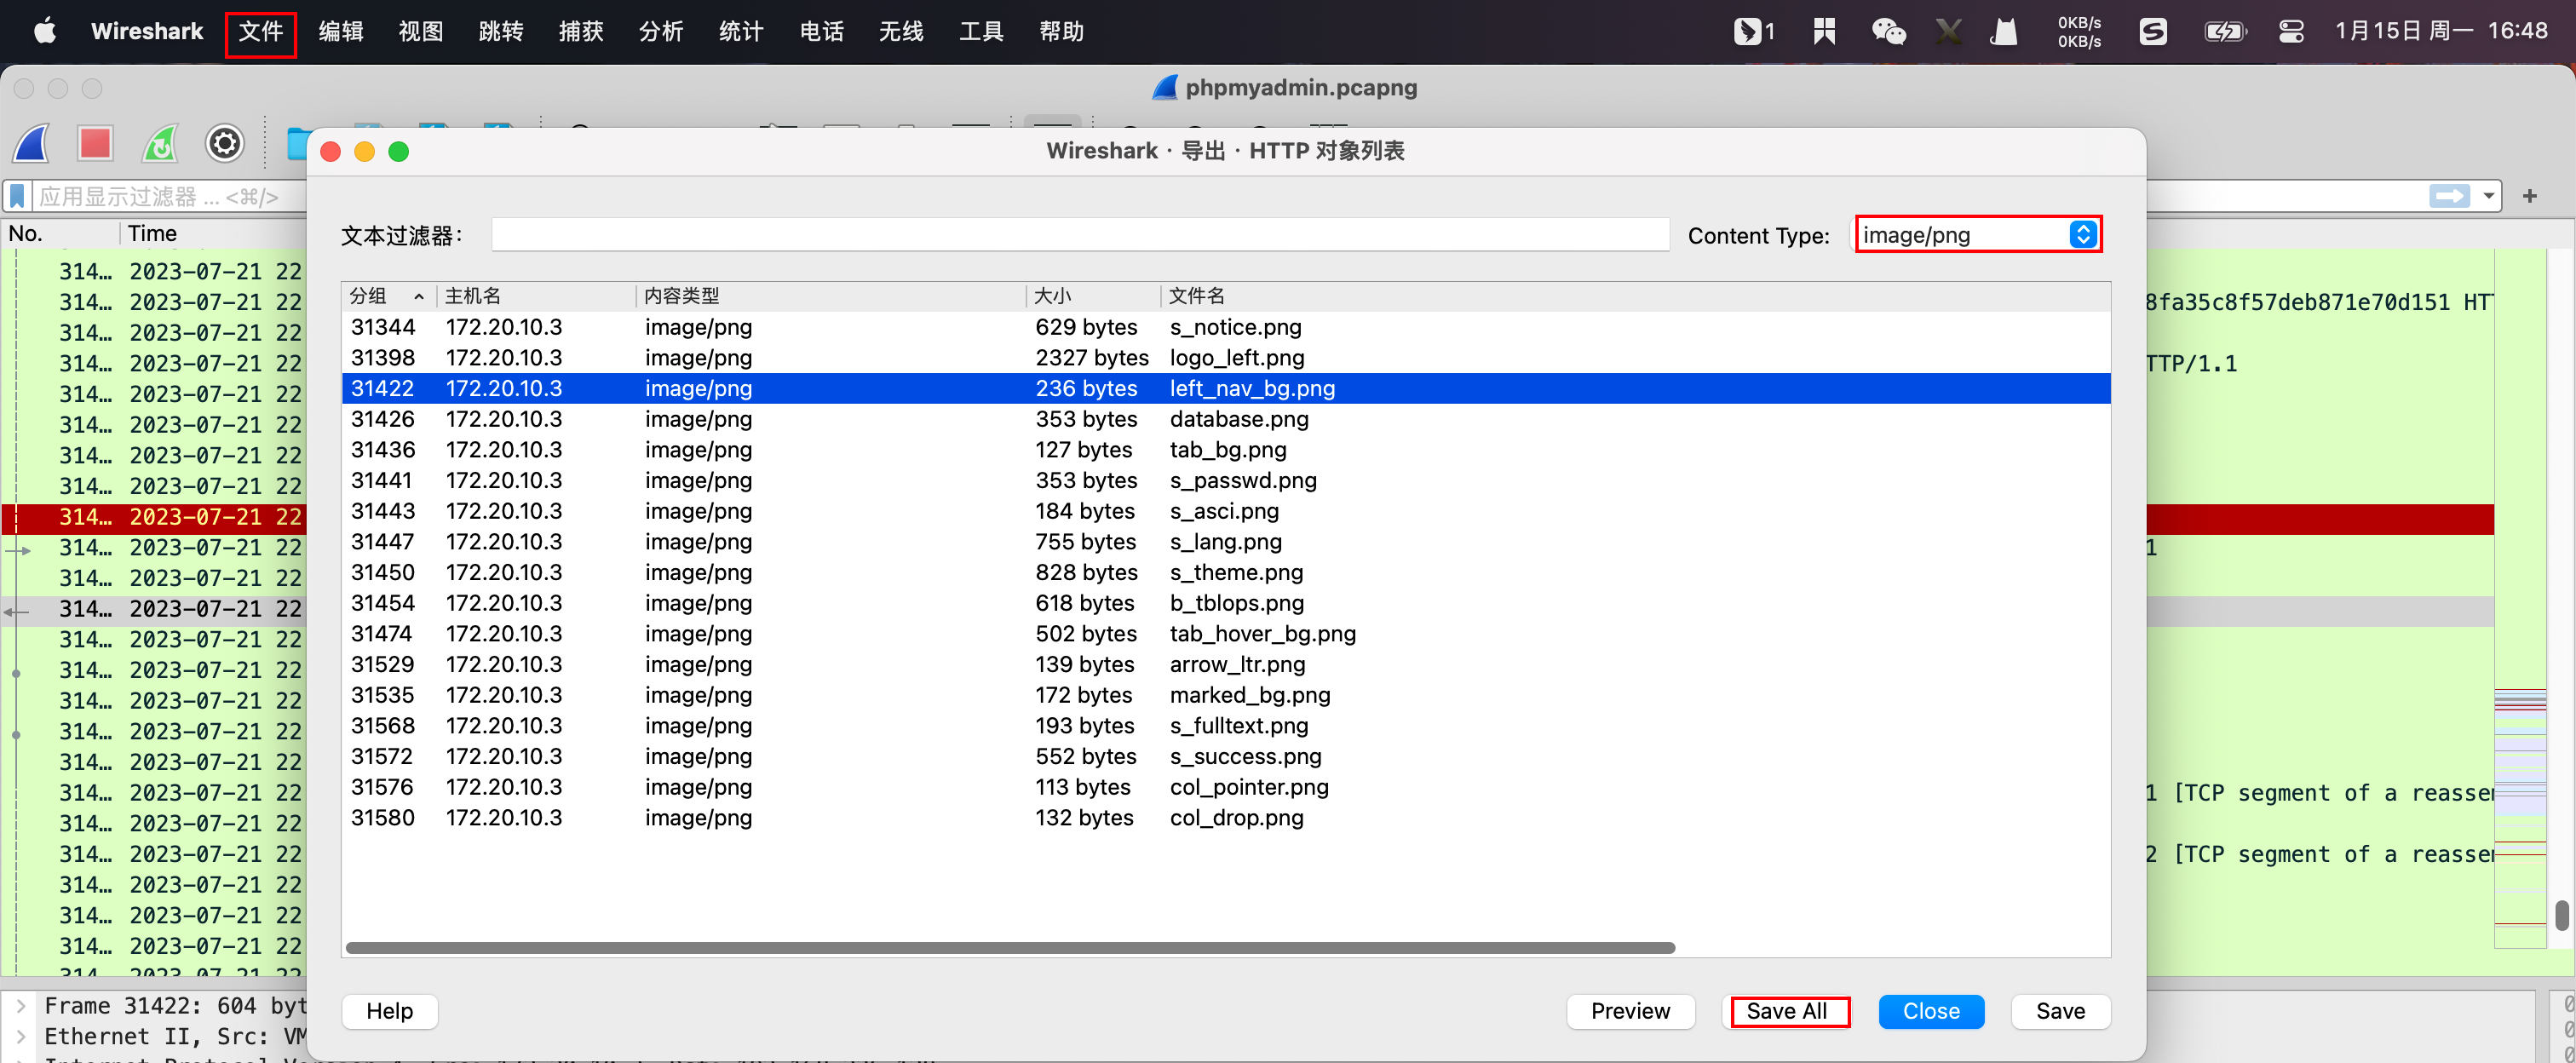The height and width of the screenshot is (1063, 2576).
Task: Open the 工具 menu
Action: (981, 31)
